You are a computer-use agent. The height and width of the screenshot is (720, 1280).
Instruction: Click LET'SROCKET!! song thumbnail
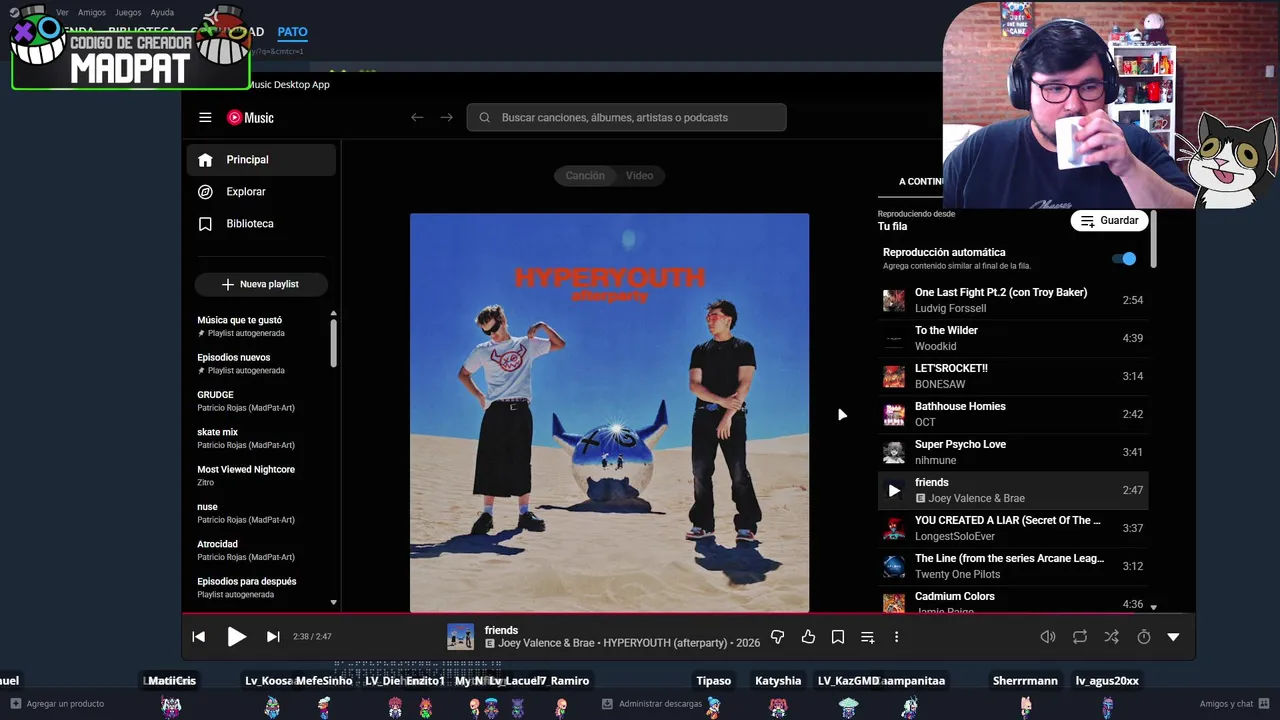[x=894, y=376]
